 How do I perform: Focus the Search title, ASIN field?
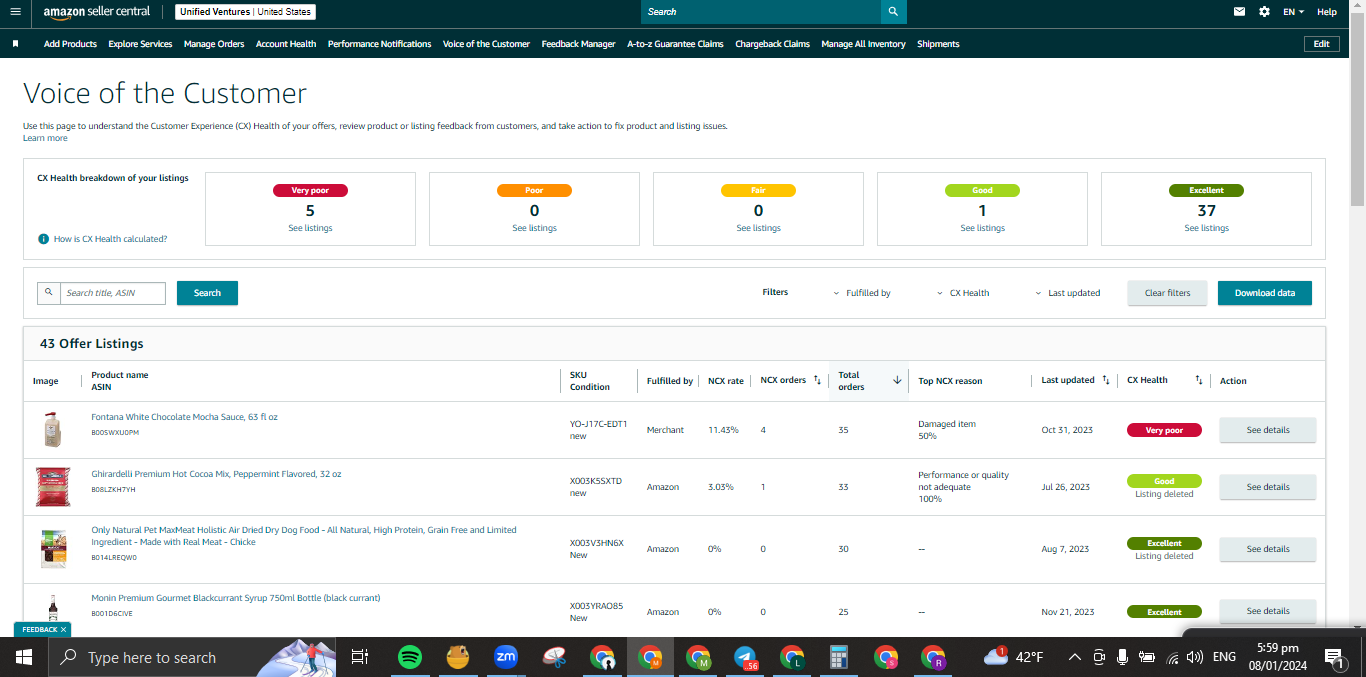112,293
